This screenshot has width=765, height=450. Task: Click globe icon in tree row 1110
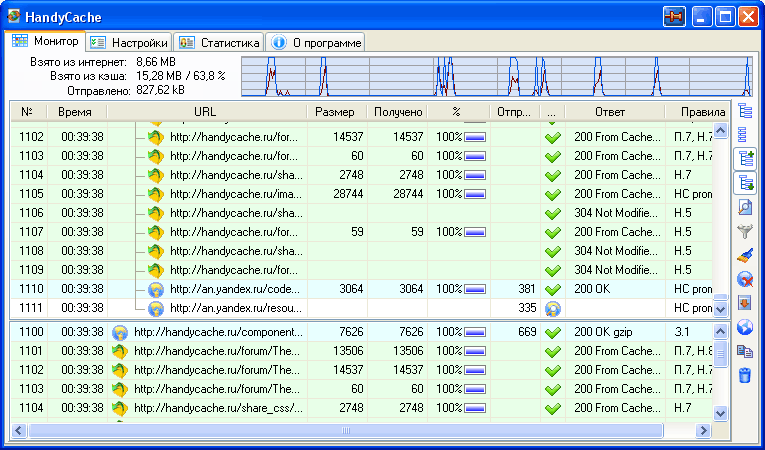pos(155,289)
